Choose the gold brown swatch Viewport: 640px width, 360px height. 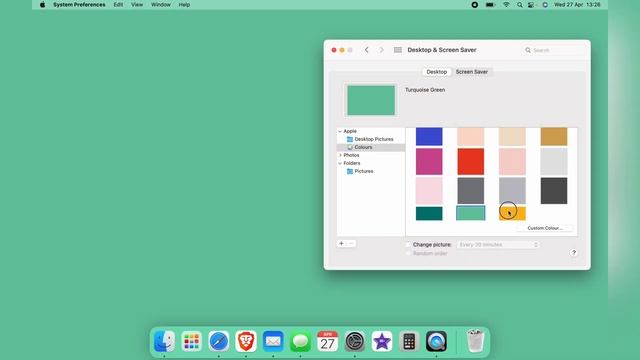click(x=554, y=136)
